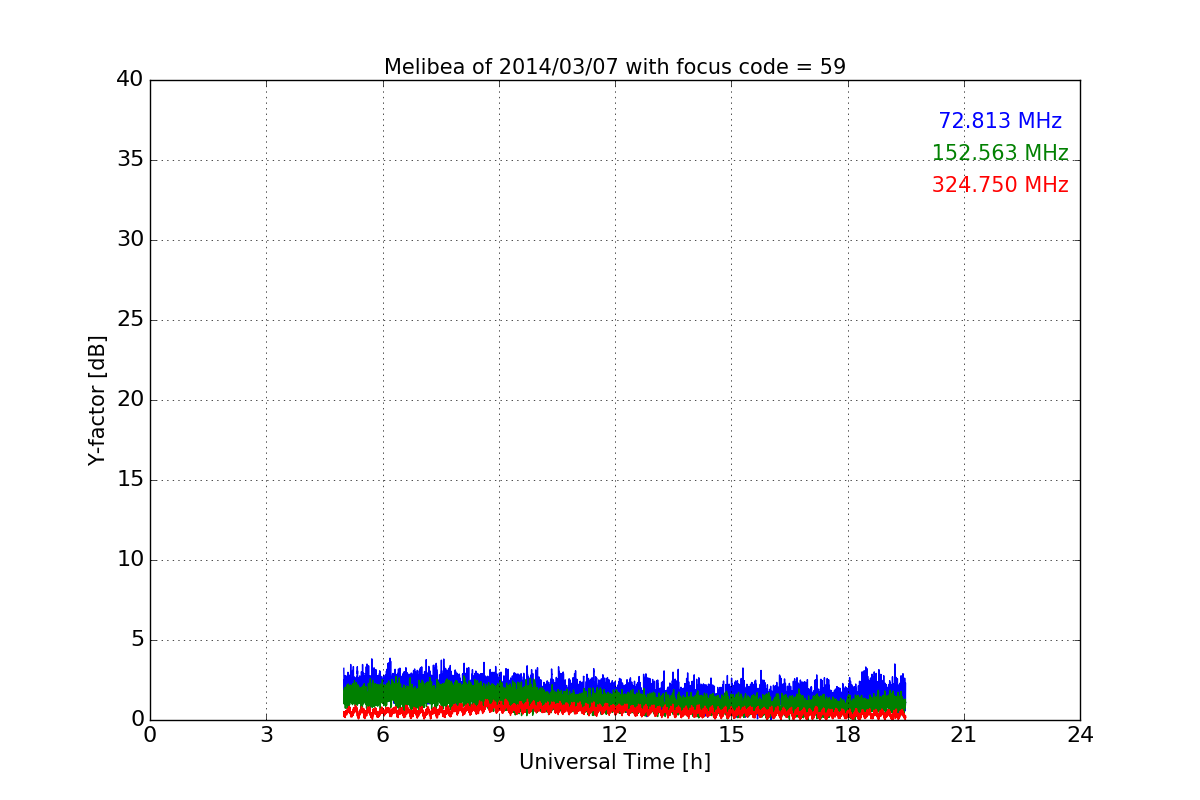
Task: Click the x-axis tick label '15'
Action: 731,734
